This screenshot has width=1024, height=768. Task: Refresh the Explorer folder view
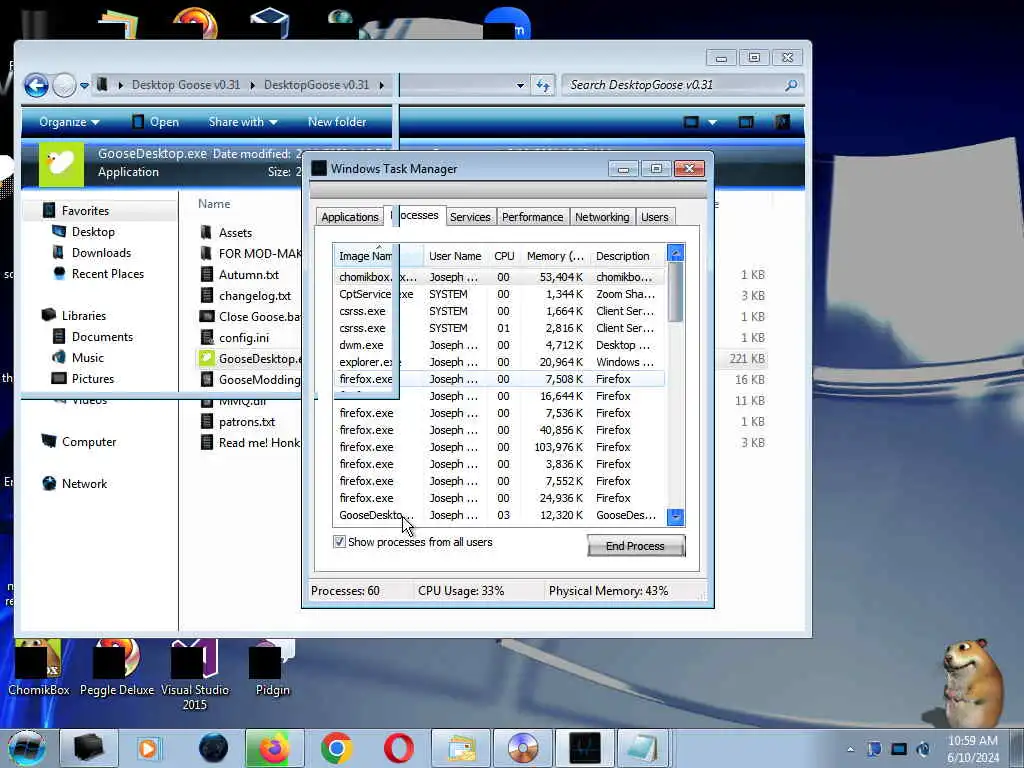(x=543, y=86)
